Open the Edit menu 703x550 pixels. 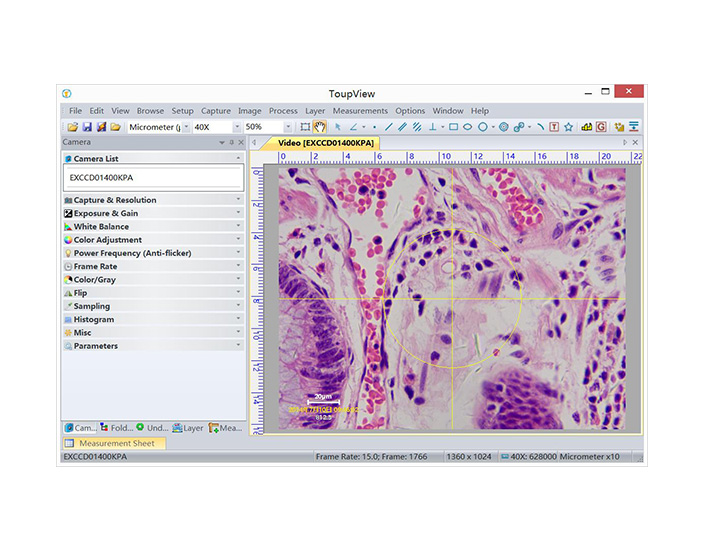click(96, 111)
